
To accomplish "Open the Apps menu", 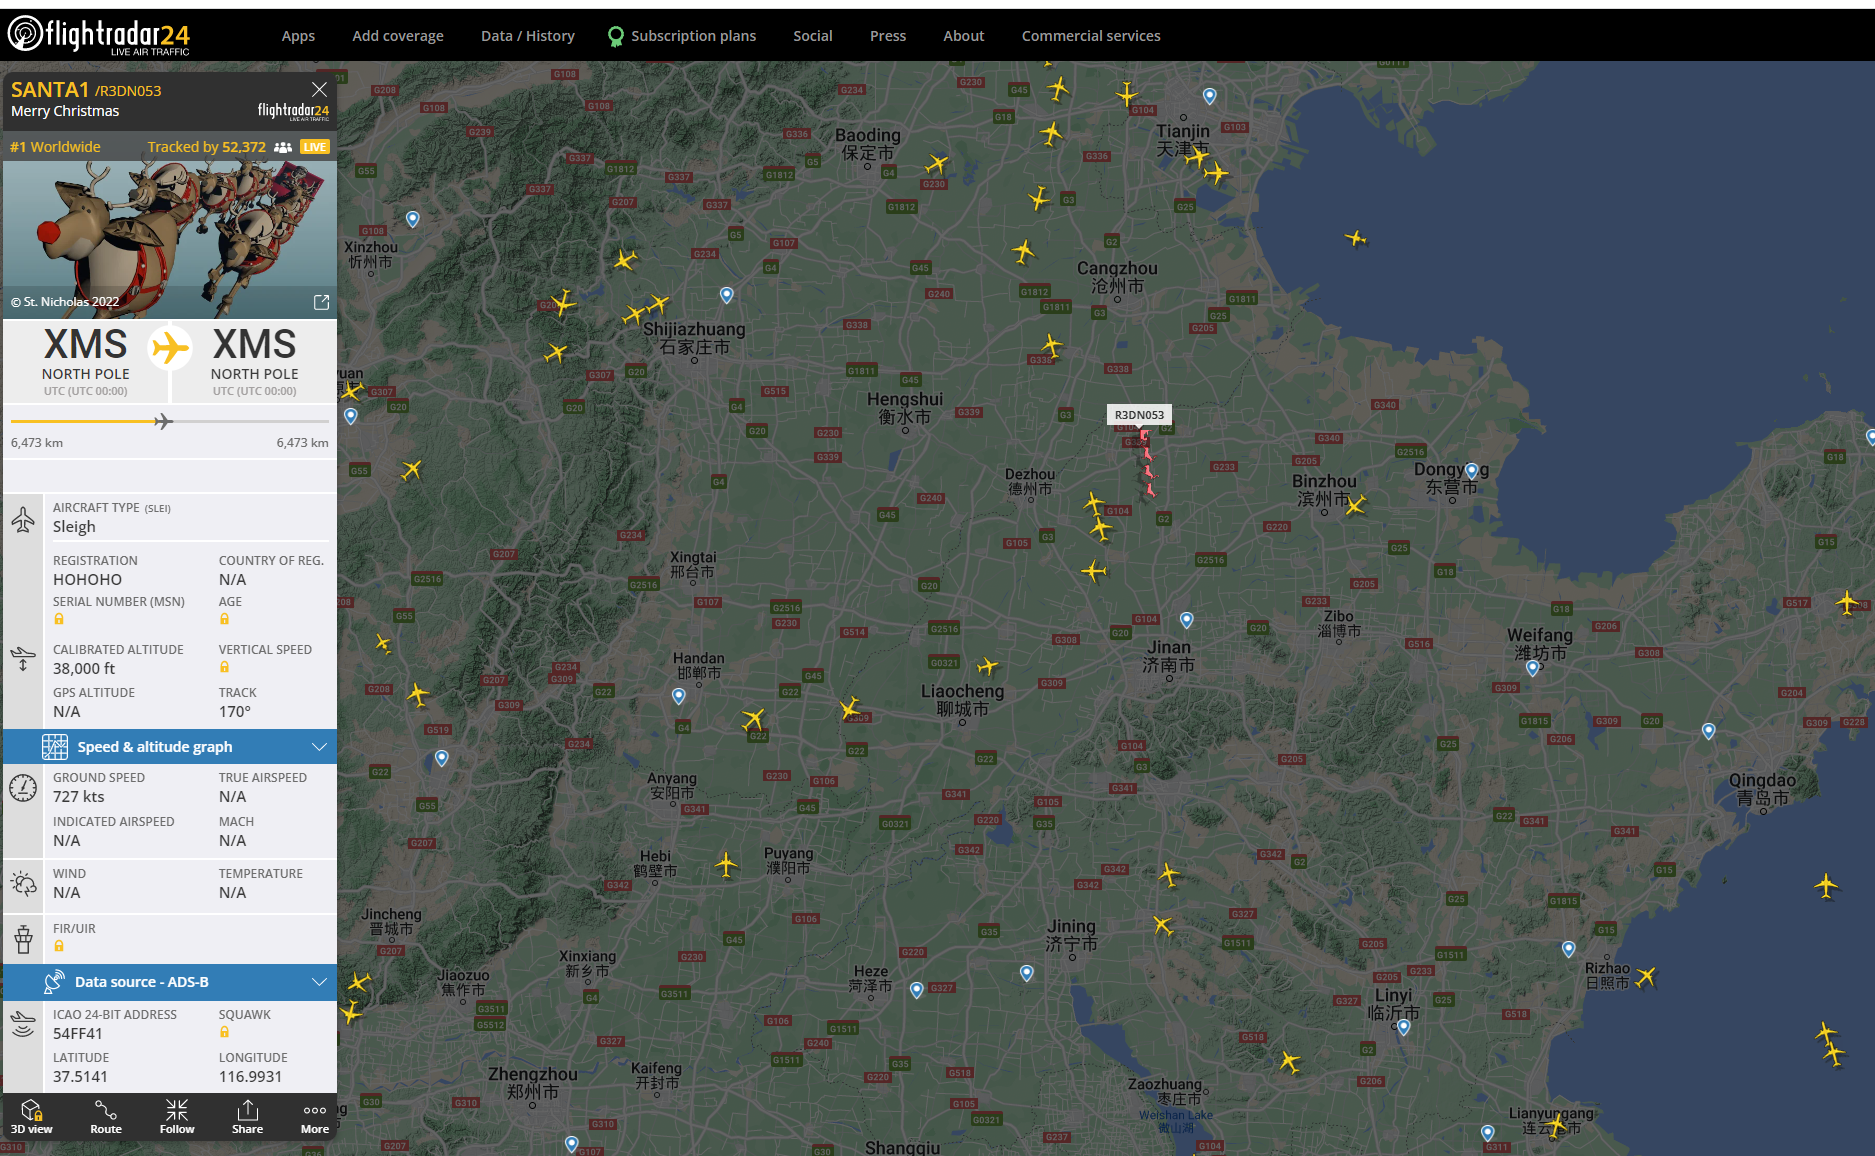I will 298,36.
